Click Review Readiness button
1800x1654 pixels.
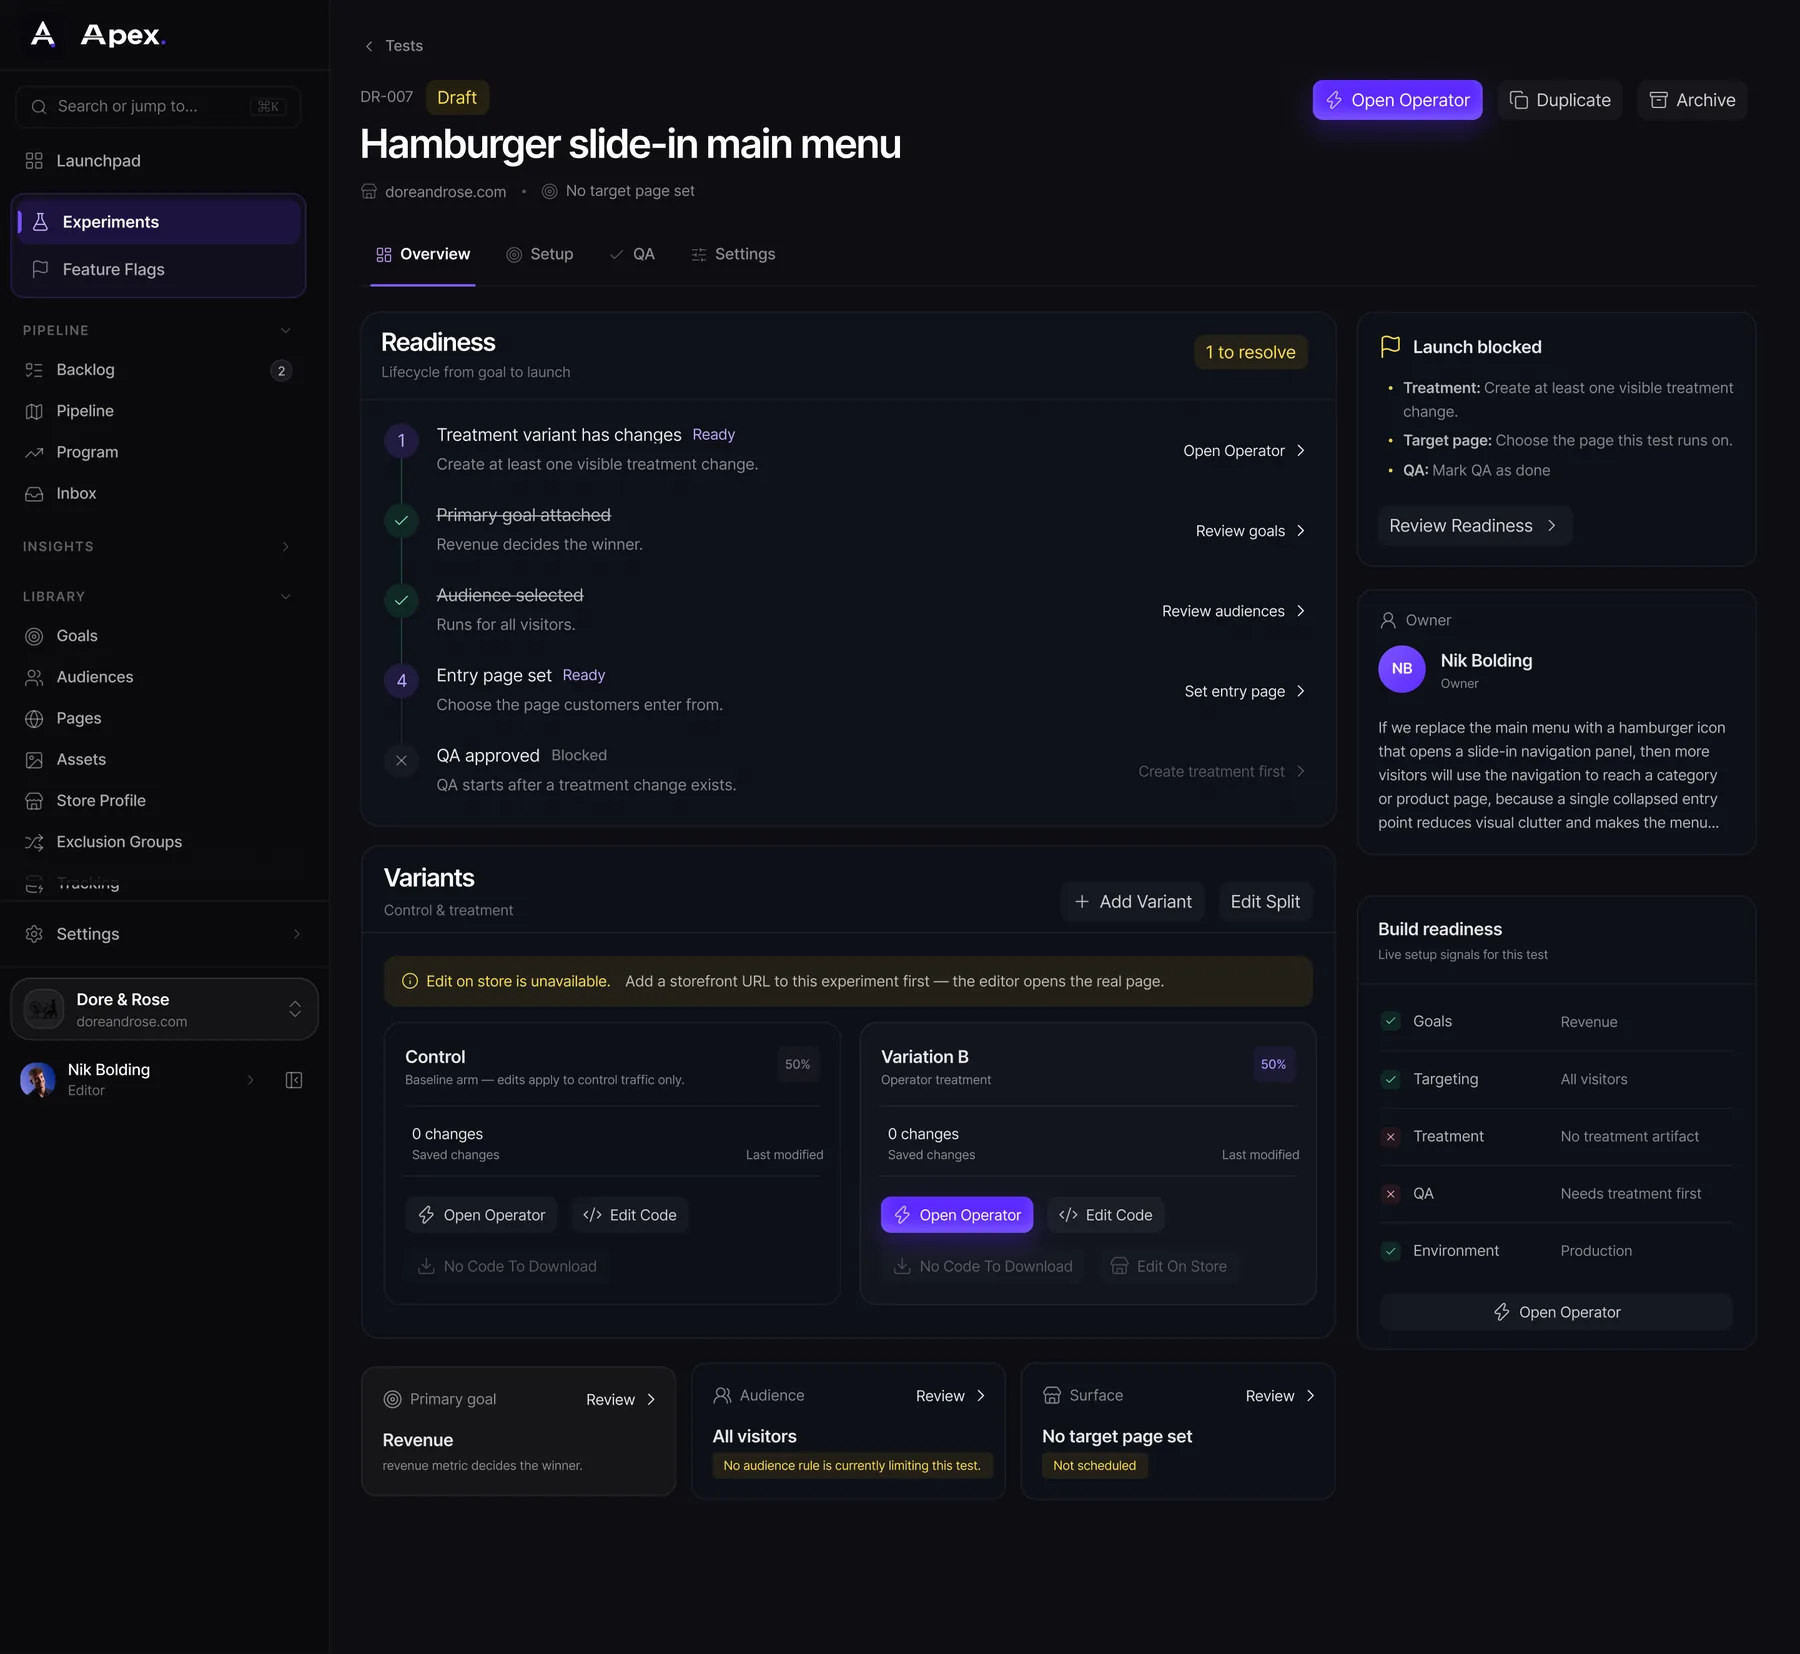pyautogui.click(x=1474, y=526)
